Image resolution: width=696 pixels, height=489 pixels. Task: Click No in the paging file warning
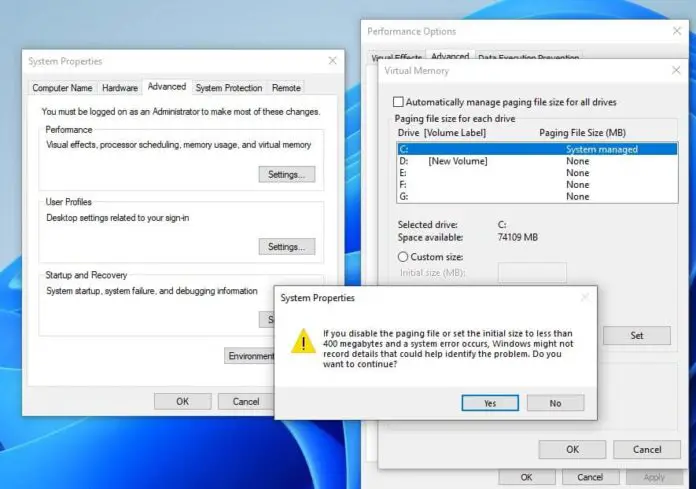pos(555,403)
